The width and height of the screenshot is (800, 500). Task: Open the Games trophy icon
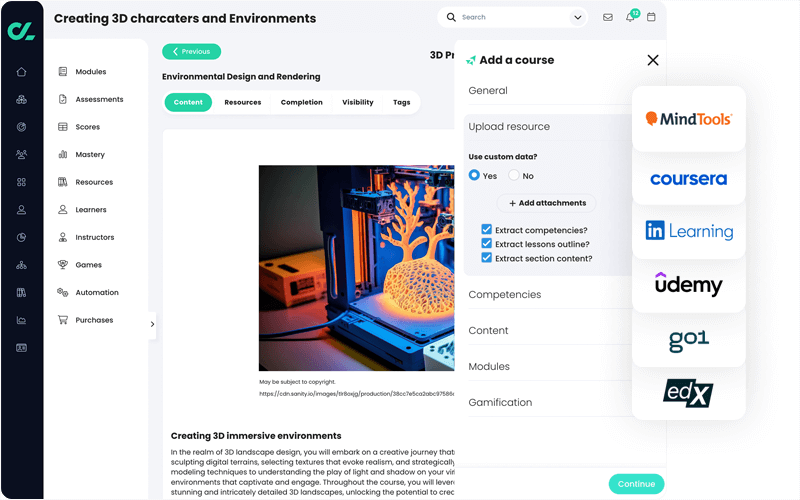(x=63, y=265)
